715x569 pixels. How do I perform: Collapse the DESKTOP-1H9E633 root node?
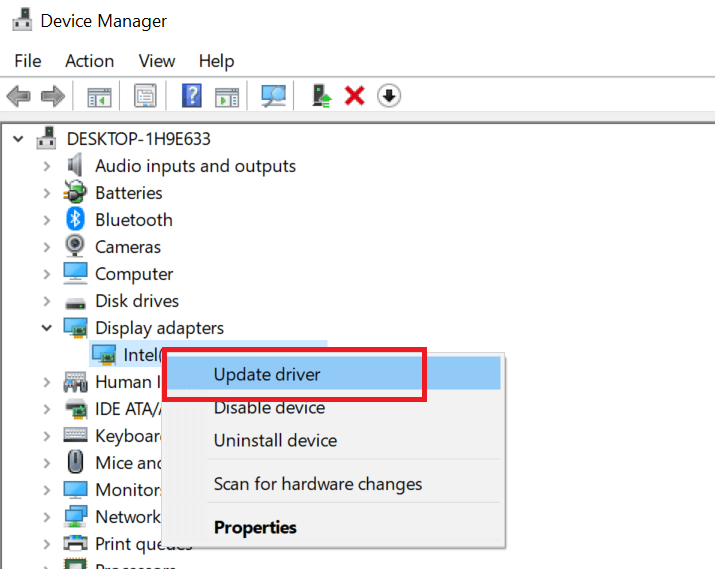18,139
